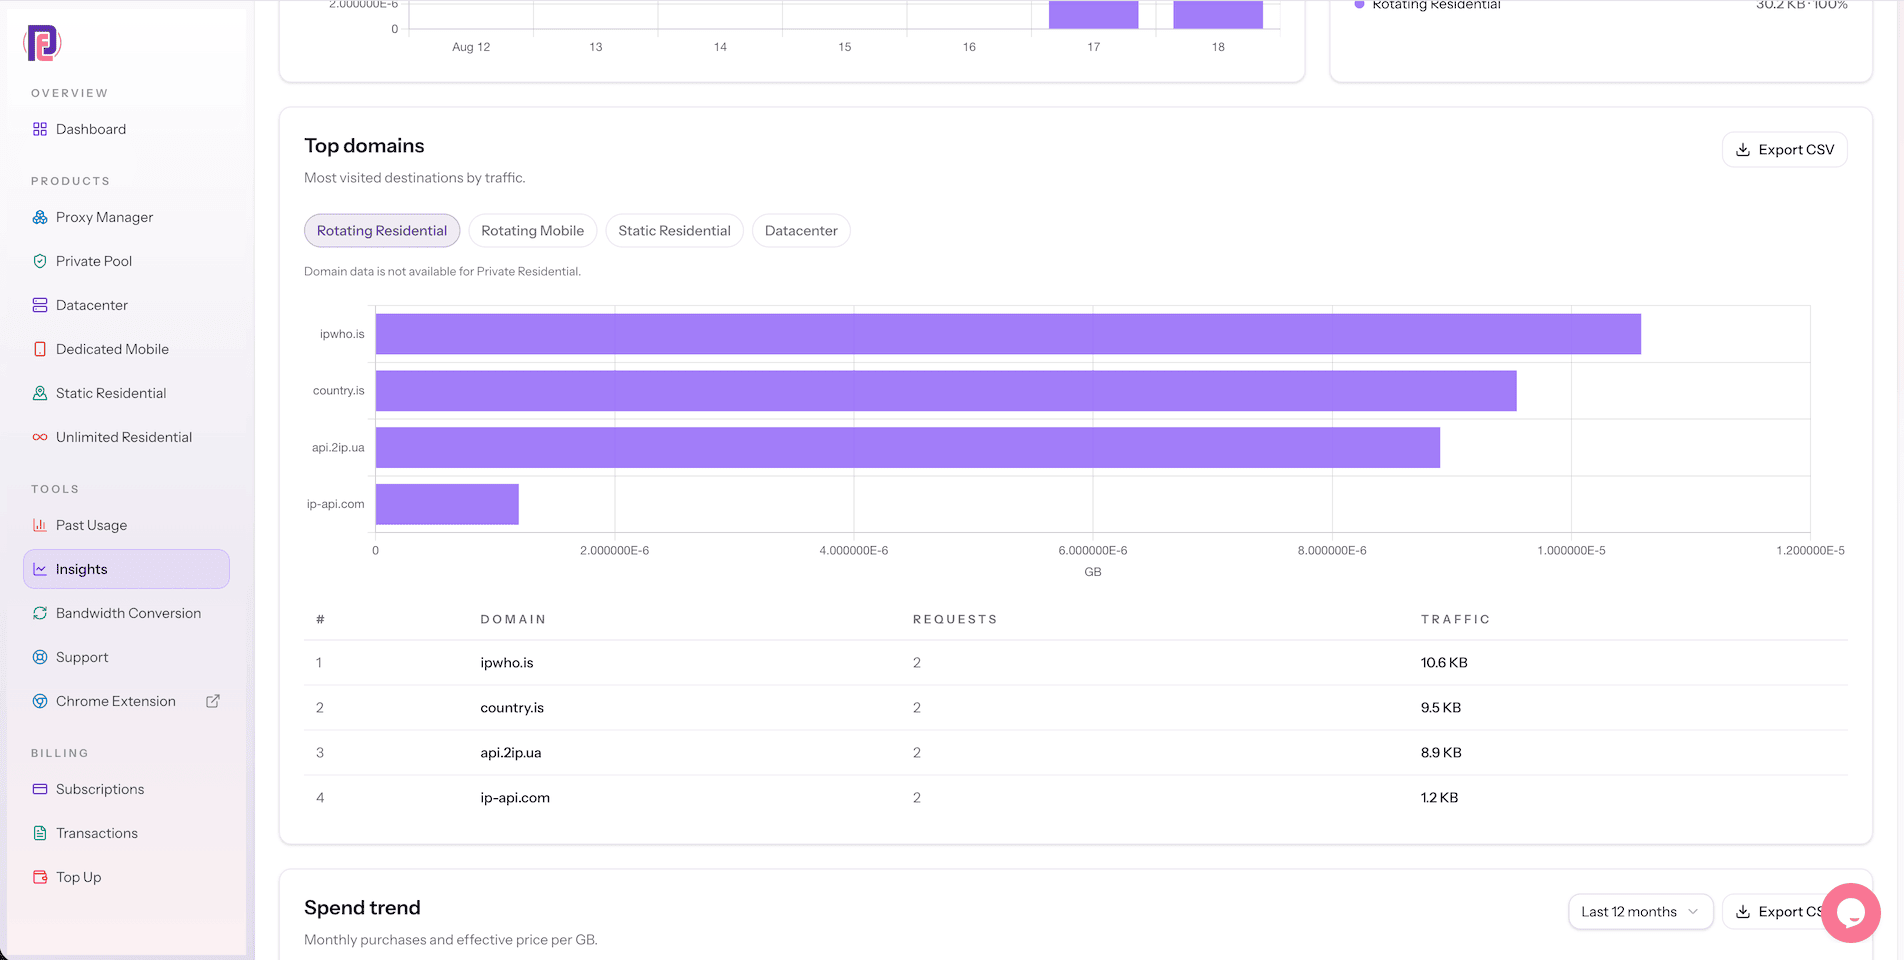The image size is (1904, 960).
Task: Click the ipwho.is bar in chart
Action: click(x=1008, y=334)
